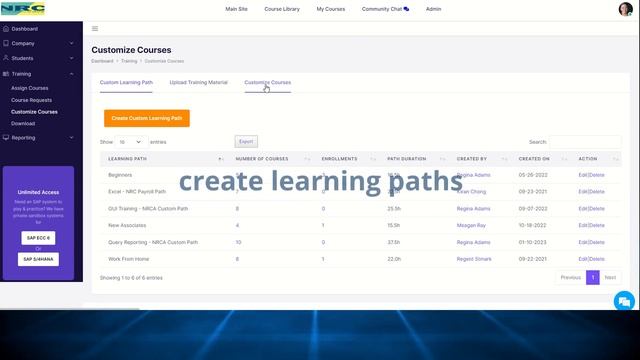The width and height of the screenshot is (640, 360).
Task: Focus the table Search field
Action: 585,142
